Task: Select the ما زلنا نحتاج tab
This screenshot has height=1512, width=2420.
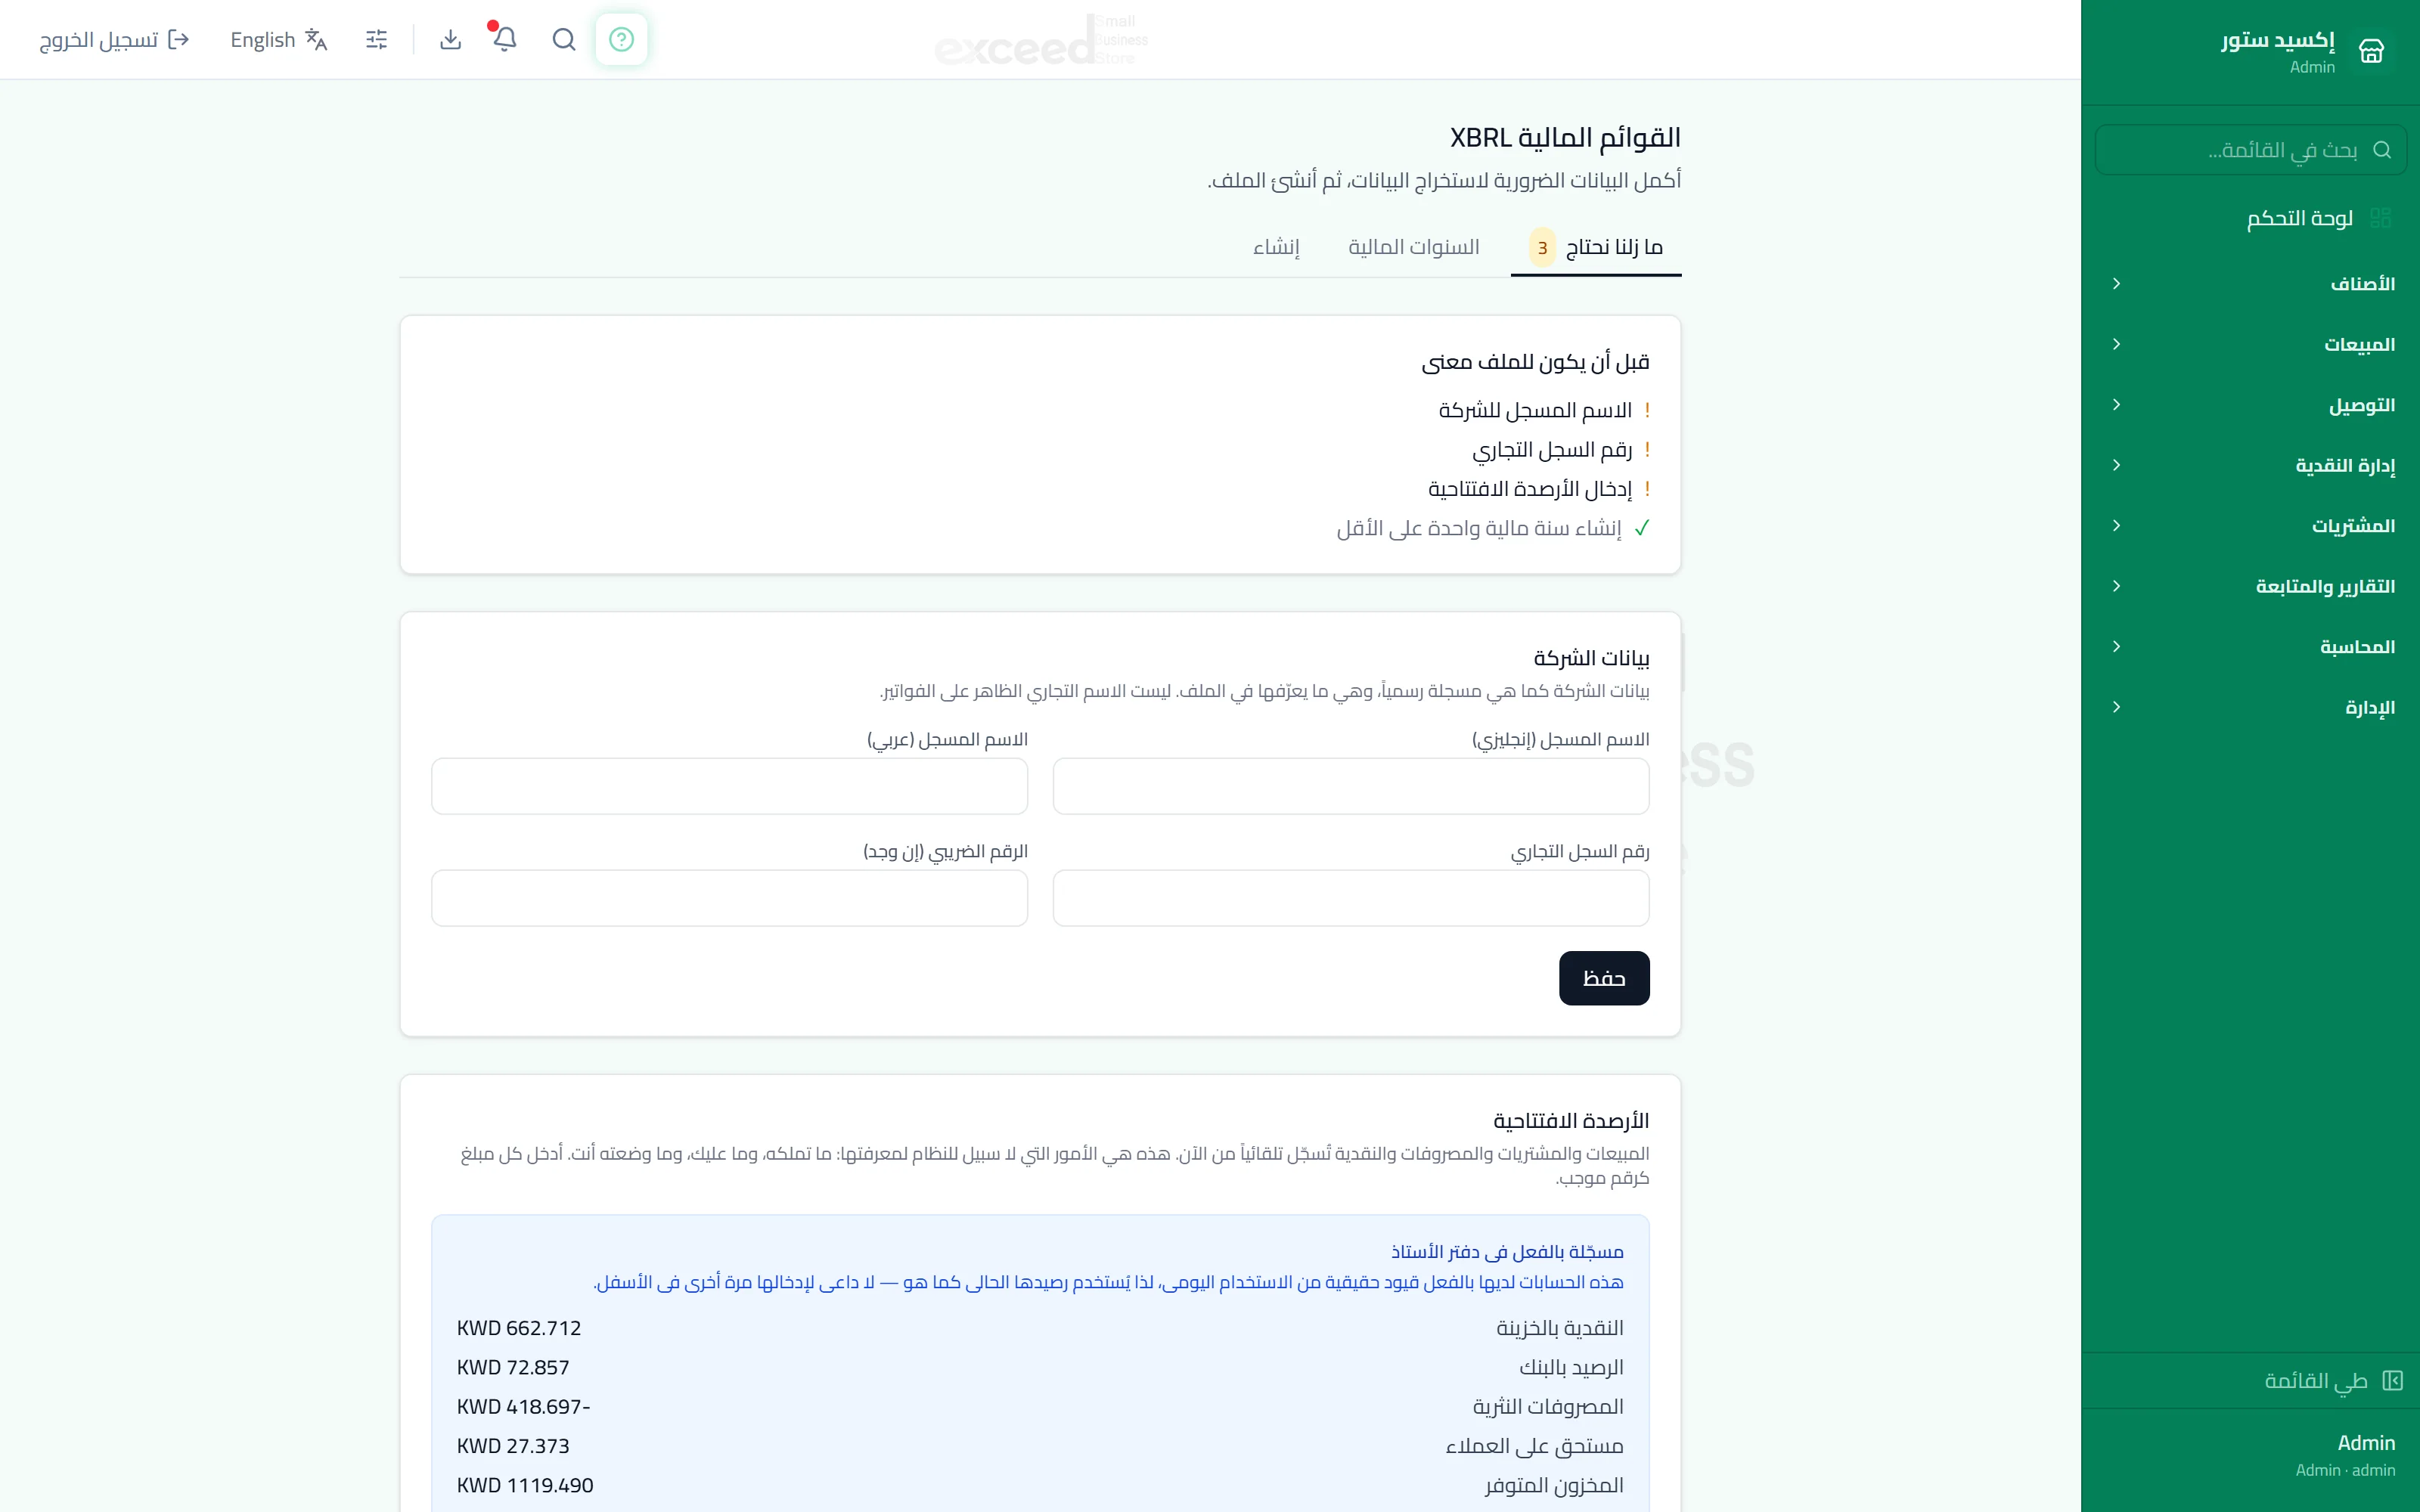Action: pos(1596,247)
